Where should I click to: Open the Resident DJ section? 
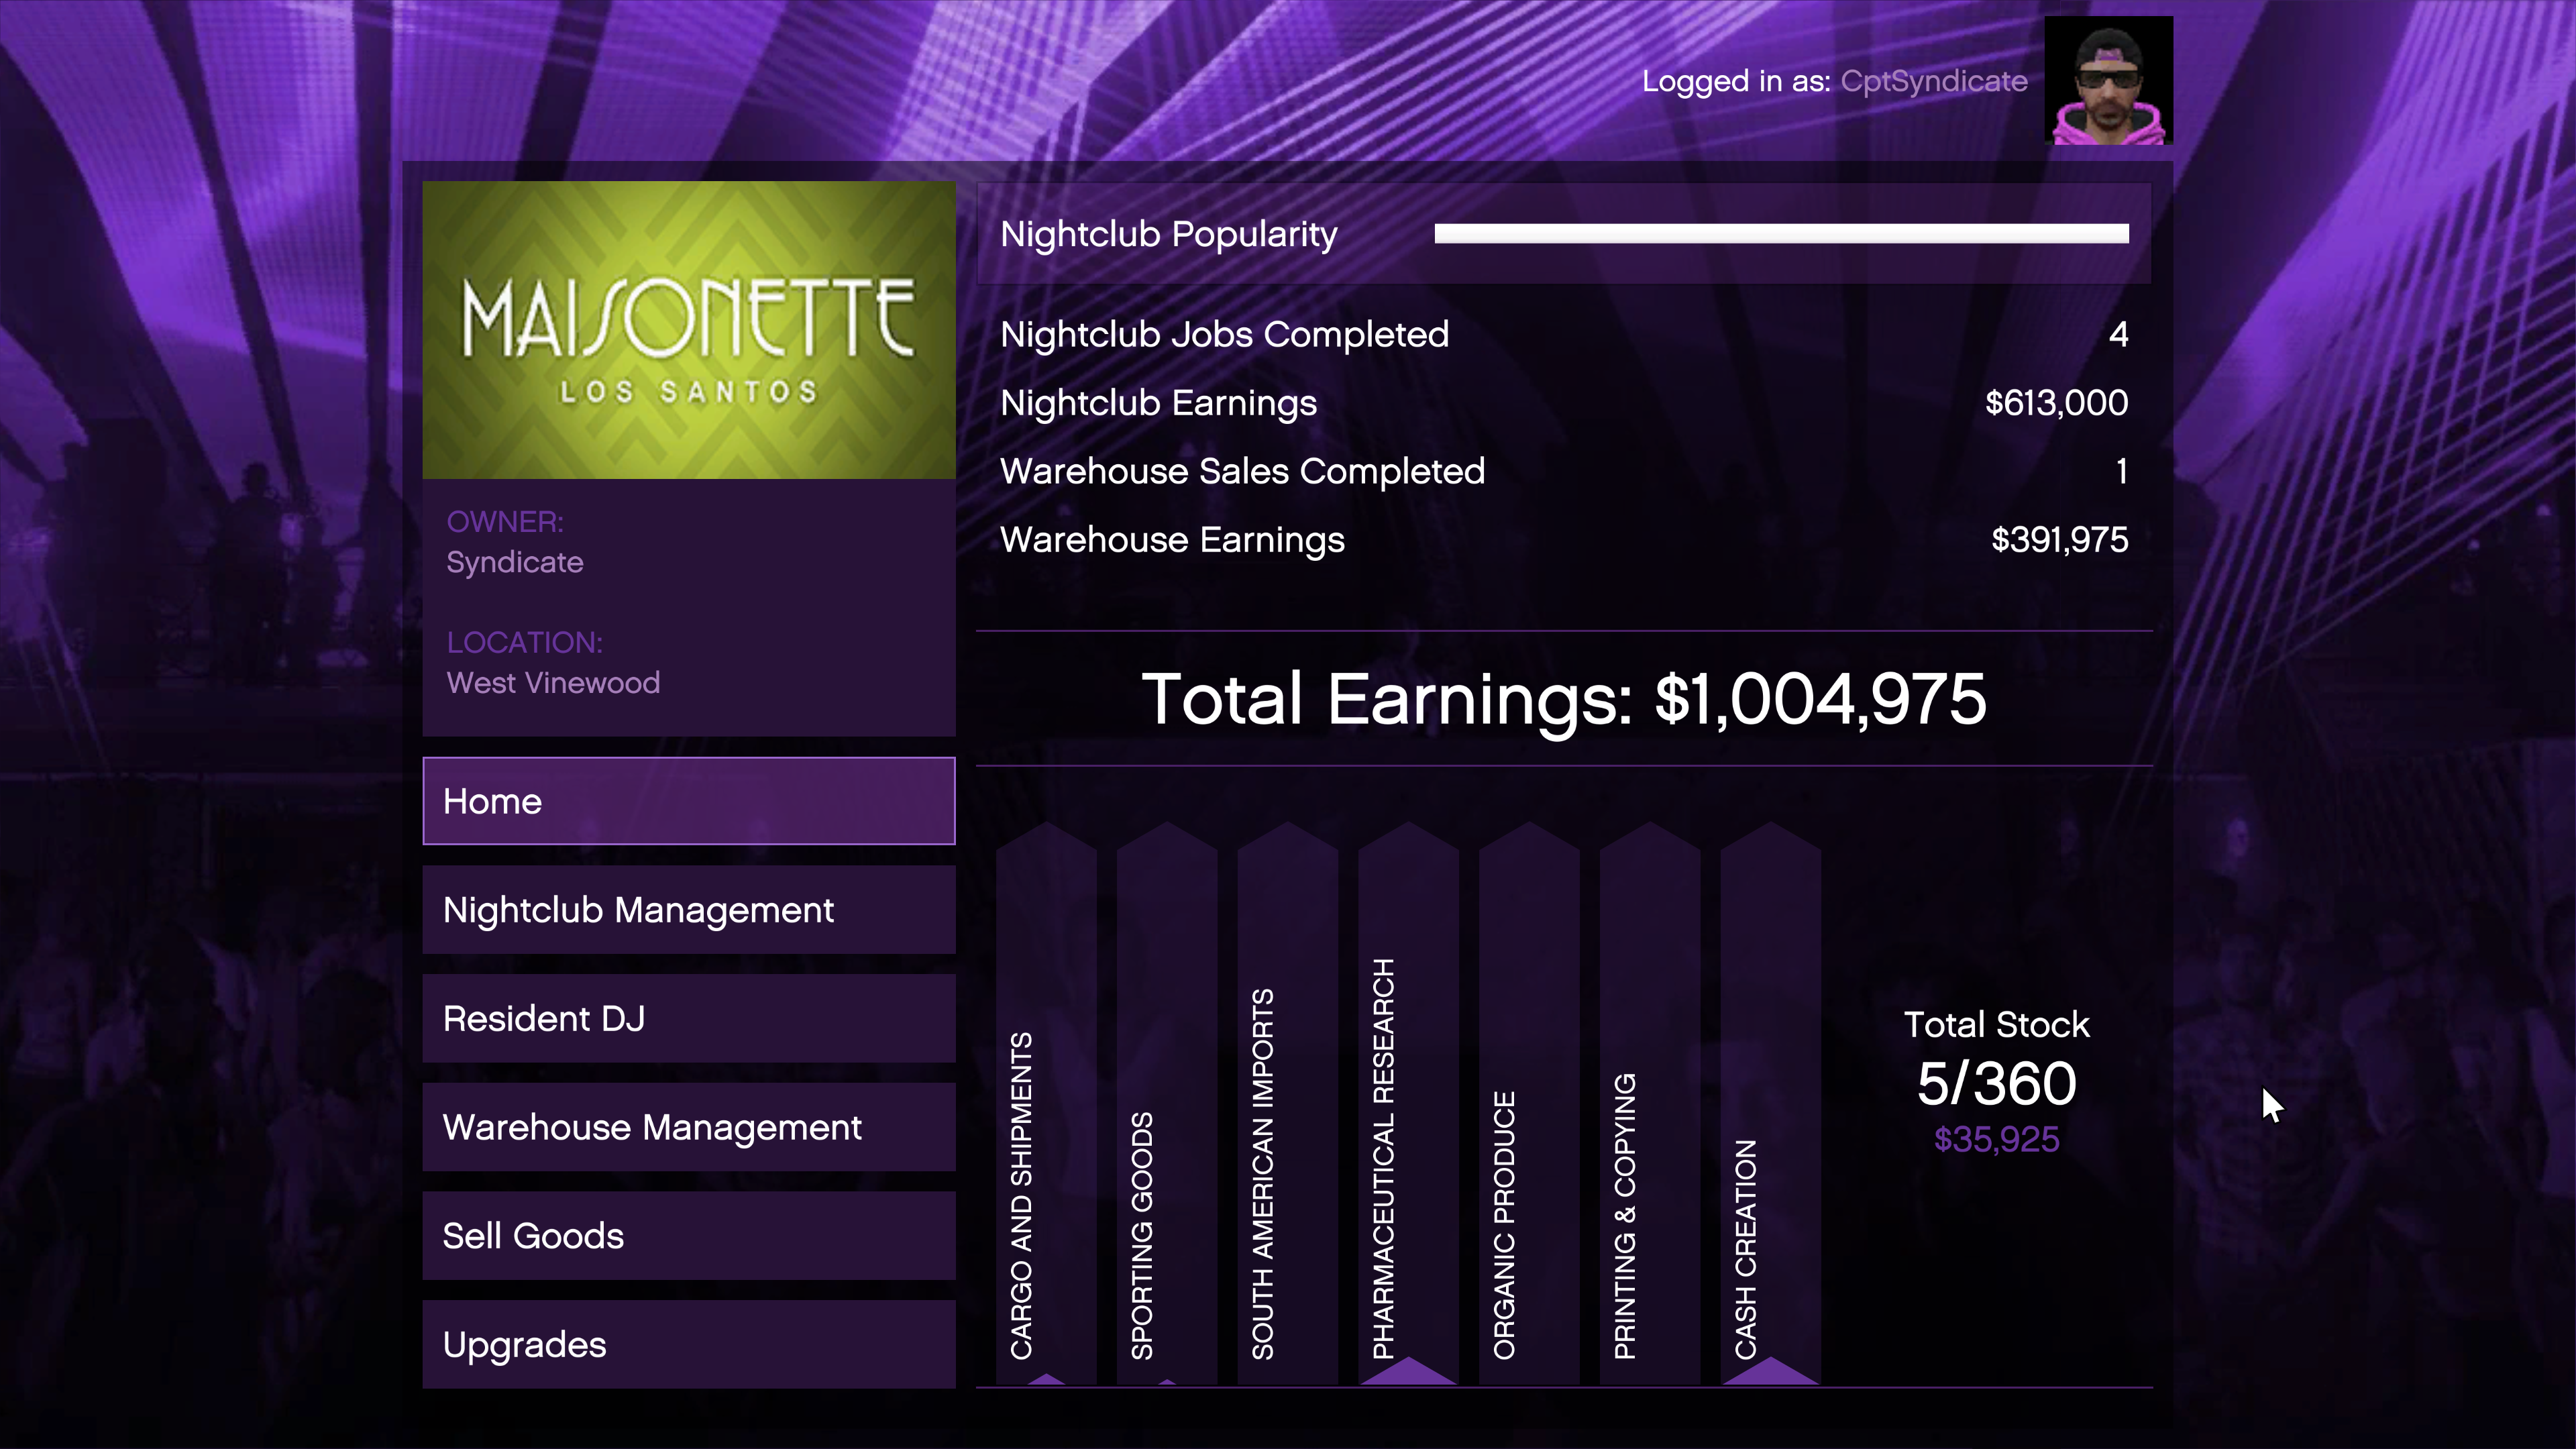pyautogui.click(x=688, y=1018)
